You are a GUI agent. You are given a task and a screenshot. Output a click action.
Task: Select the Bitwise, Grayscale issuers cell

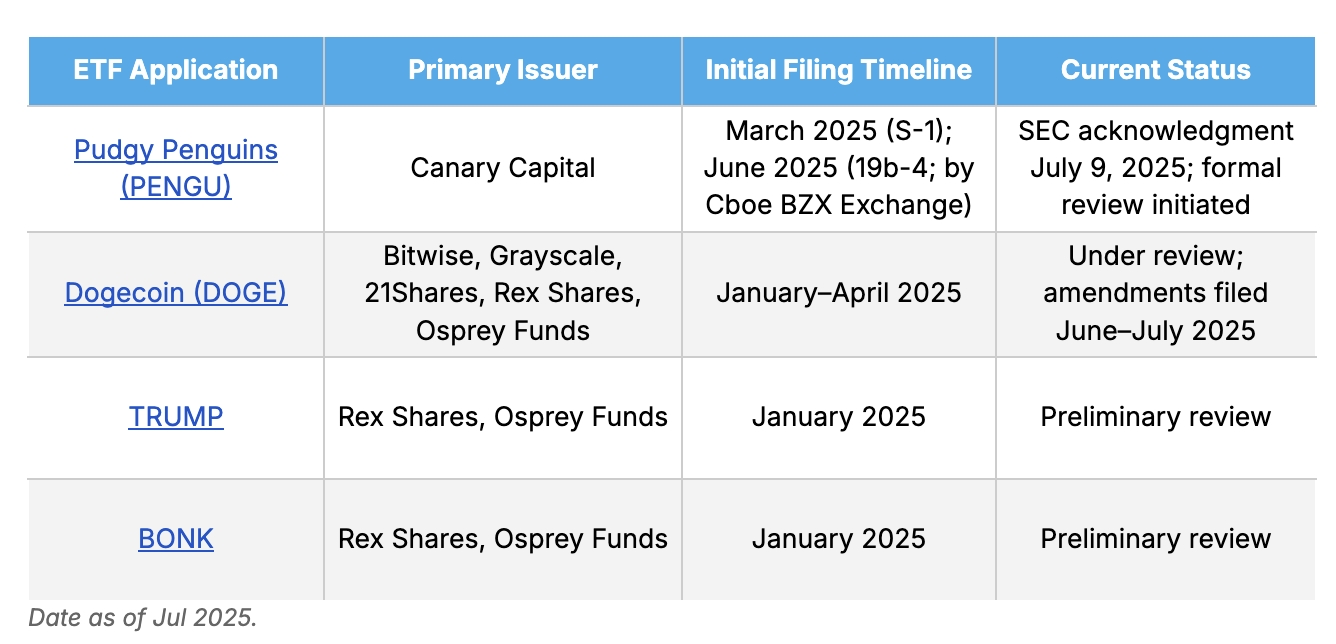[503, 294]
